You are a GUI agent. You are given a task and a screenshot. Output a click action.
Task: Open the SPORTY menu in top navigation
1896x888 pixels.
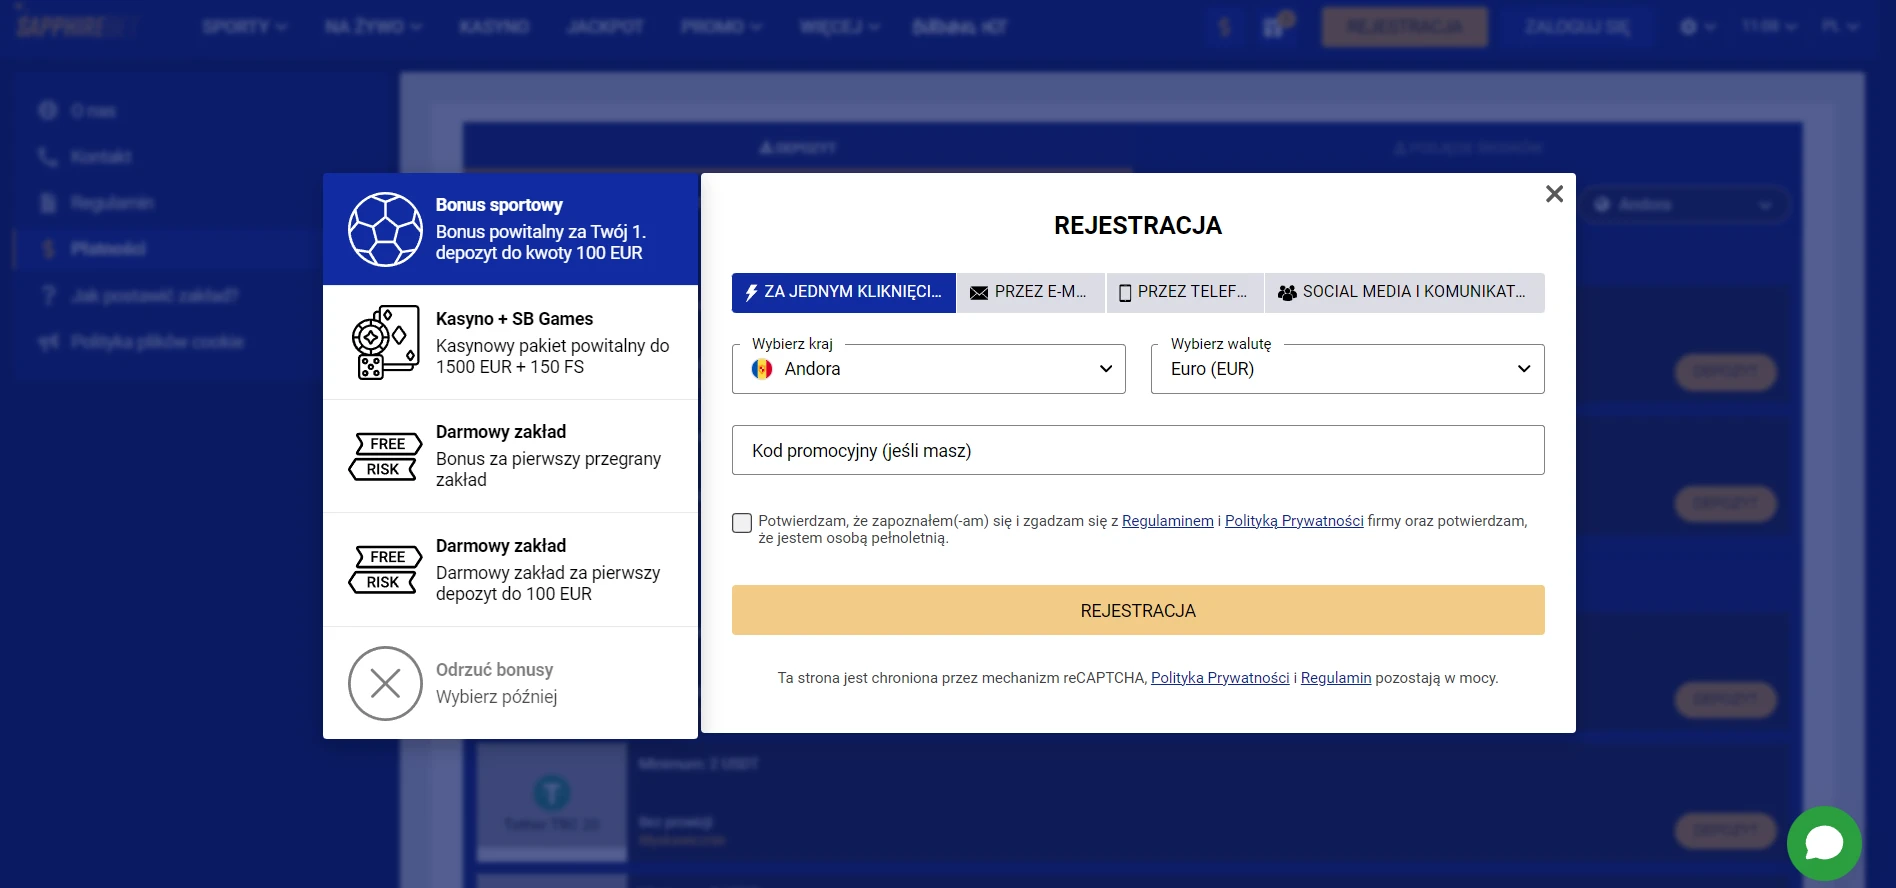pos(244,27)
